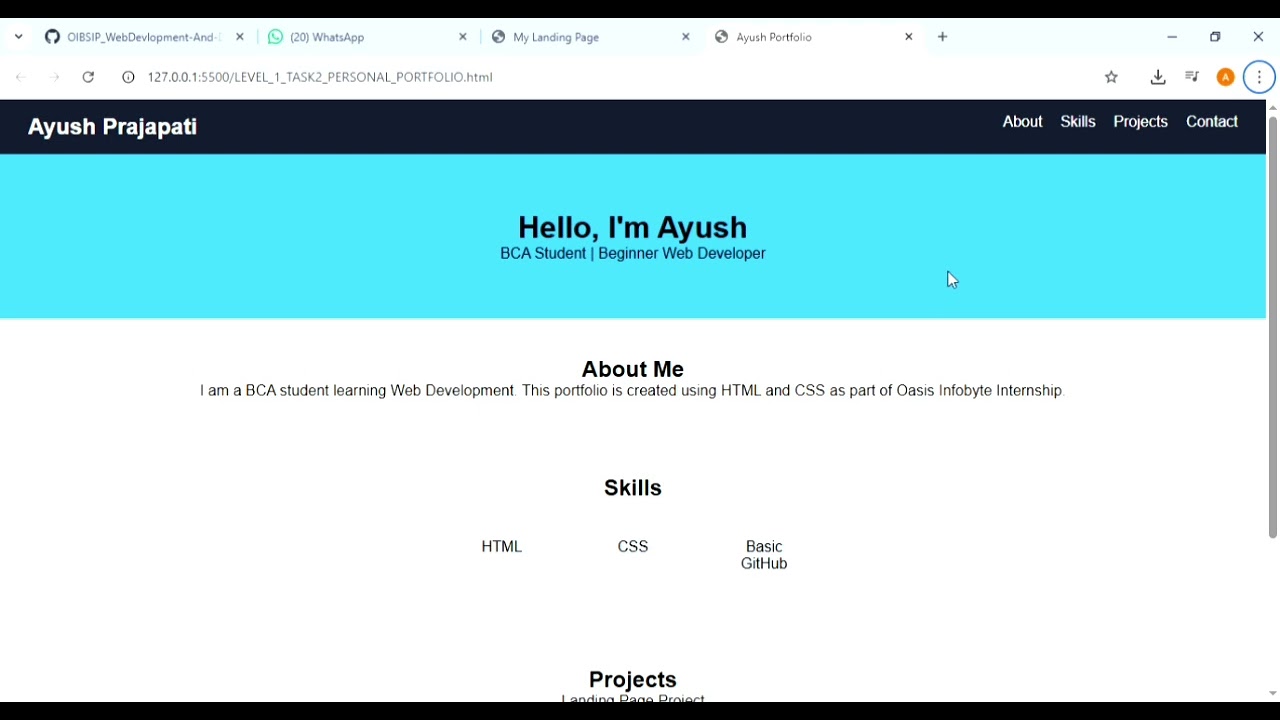The image size is (1280, 720).
Task: Click the 'Hello, I'm Ayush' heading
Action: click(633, 228)
